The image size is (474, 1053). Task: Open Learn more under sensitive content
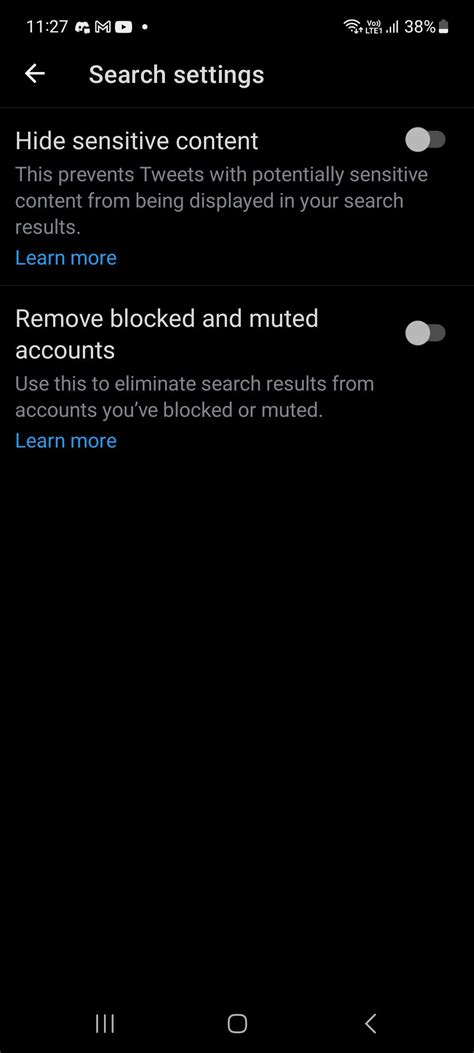(66, 258)
